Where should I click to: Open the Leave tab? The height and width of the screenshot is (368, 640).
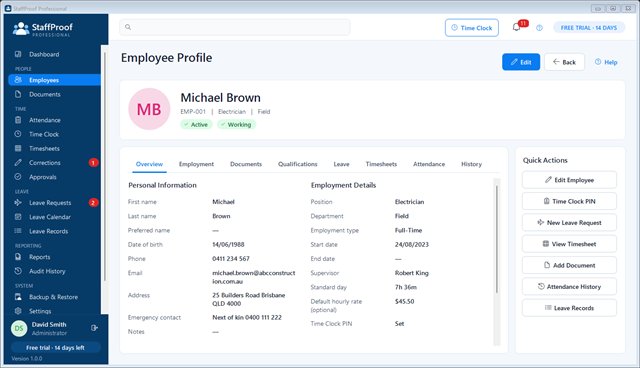pos(341,164)
